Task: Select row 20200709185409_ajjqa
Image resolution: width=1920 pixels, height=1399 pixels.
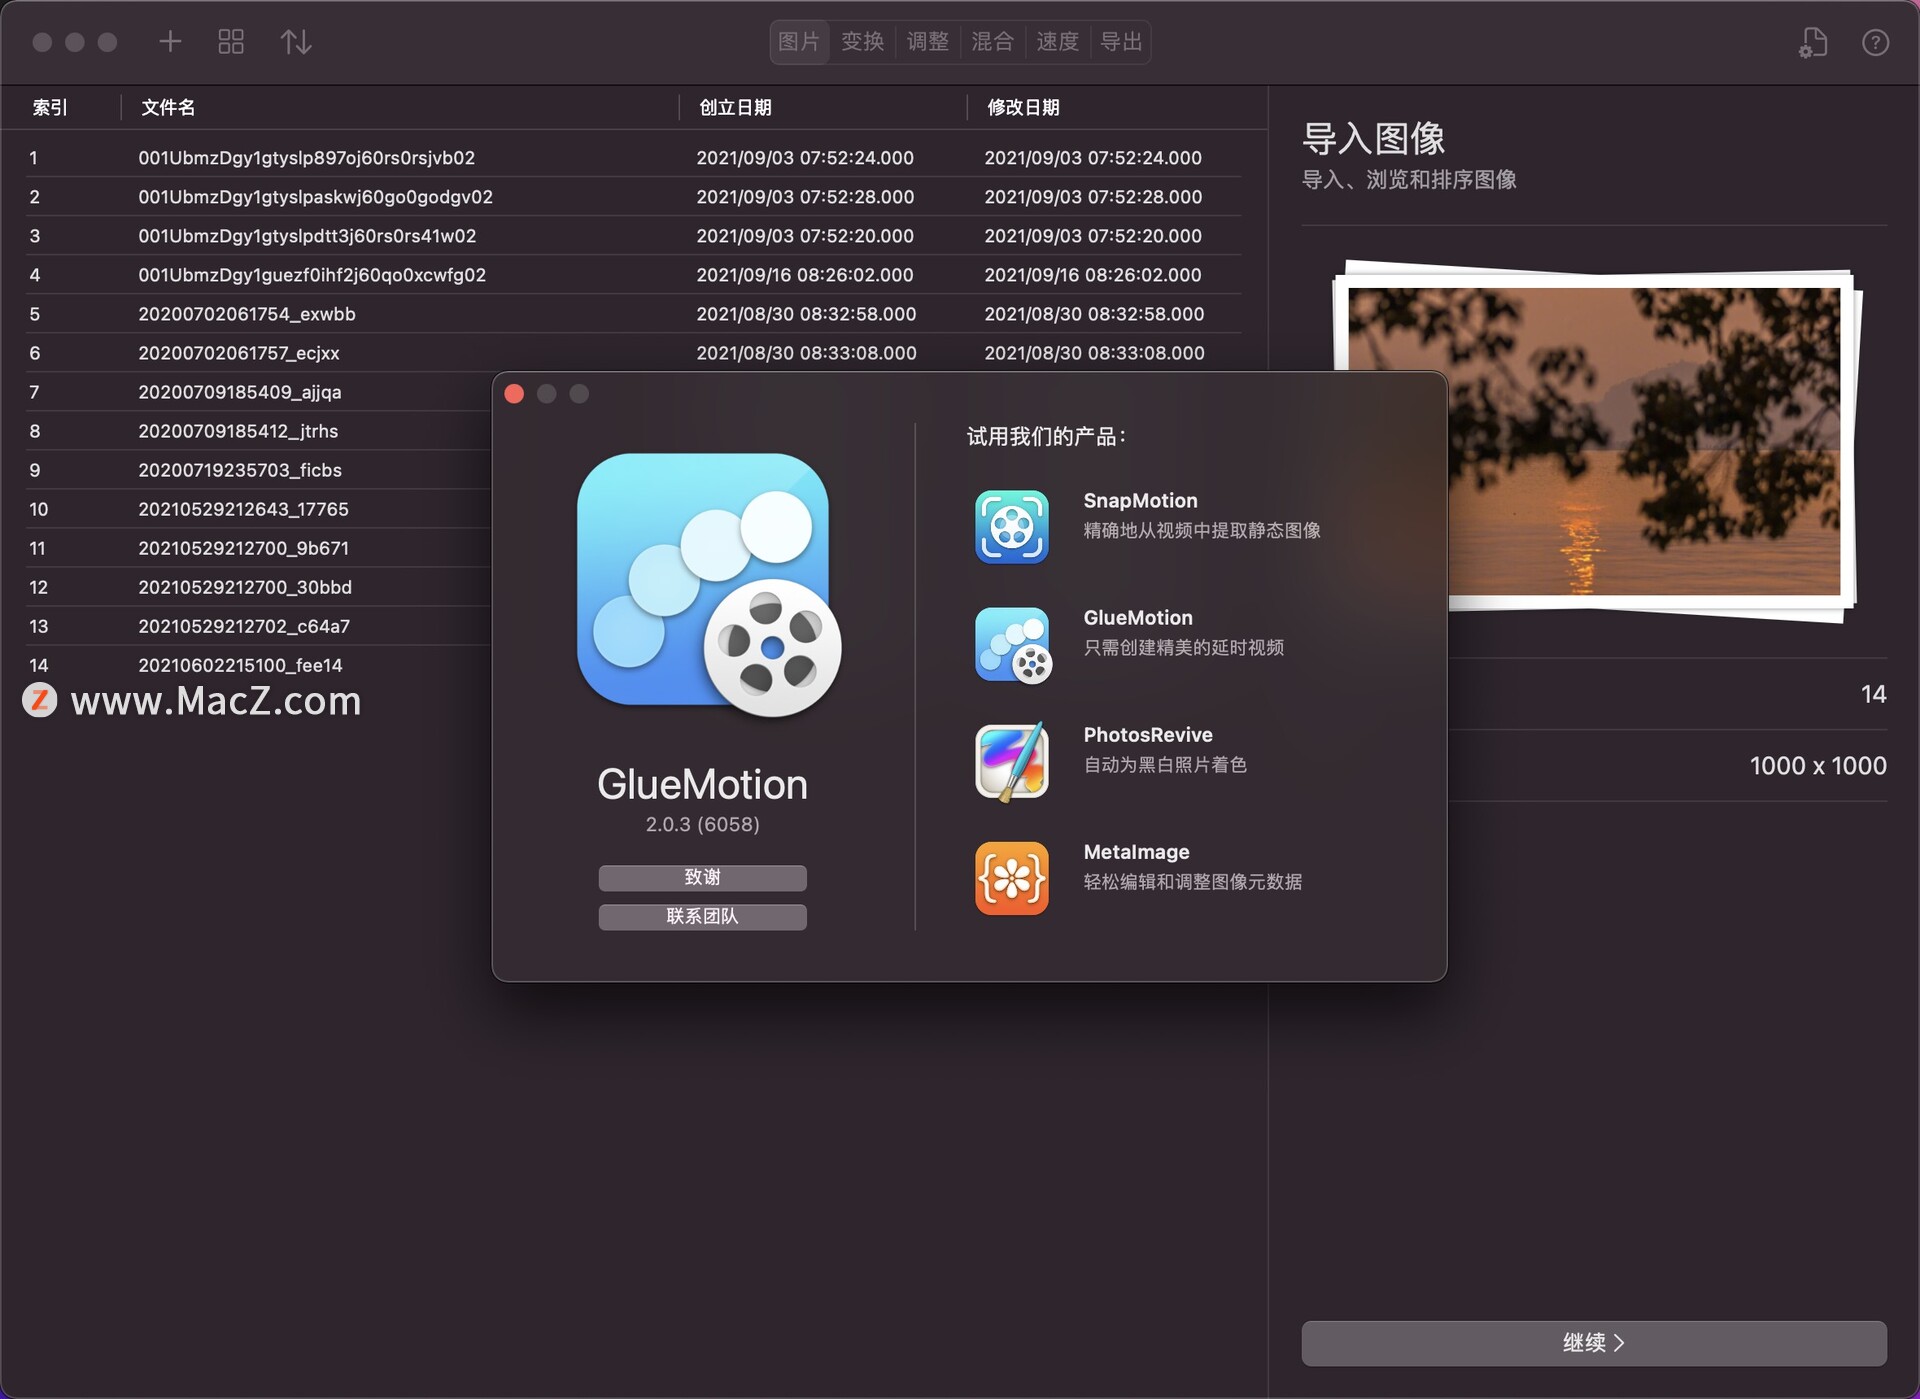Action: pyautogui.click(x=258, y=391)
